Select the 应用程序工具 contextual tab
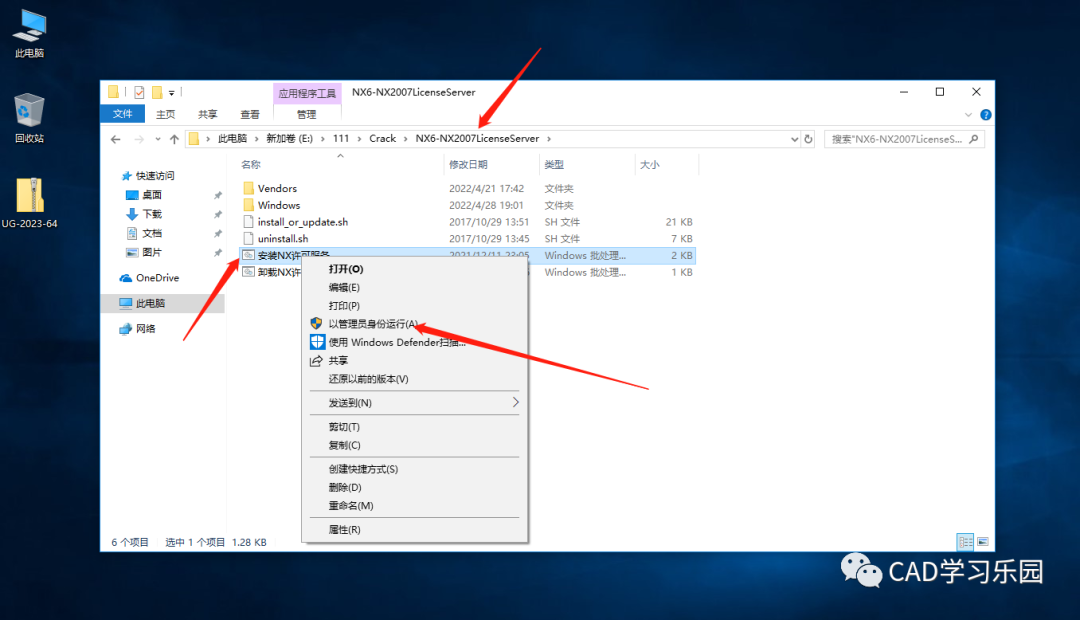The width and height of the screenshot is (1080, 620). click(307, 93)
